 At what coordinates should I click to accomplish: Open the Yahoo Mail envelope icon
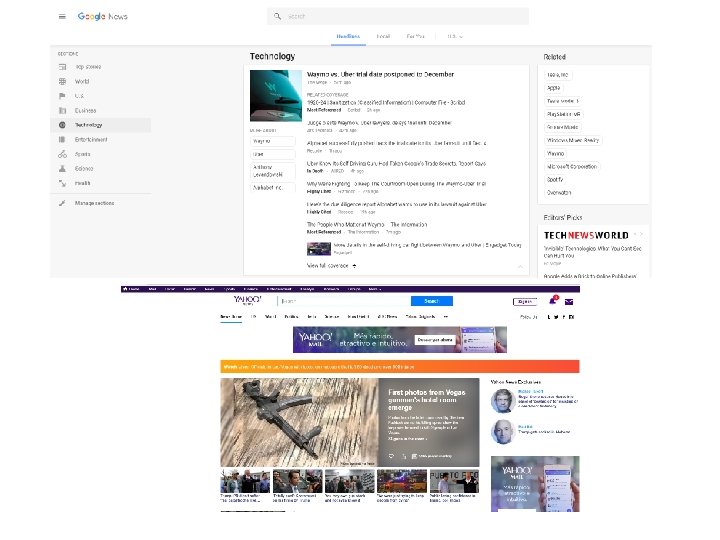(568, 302)
